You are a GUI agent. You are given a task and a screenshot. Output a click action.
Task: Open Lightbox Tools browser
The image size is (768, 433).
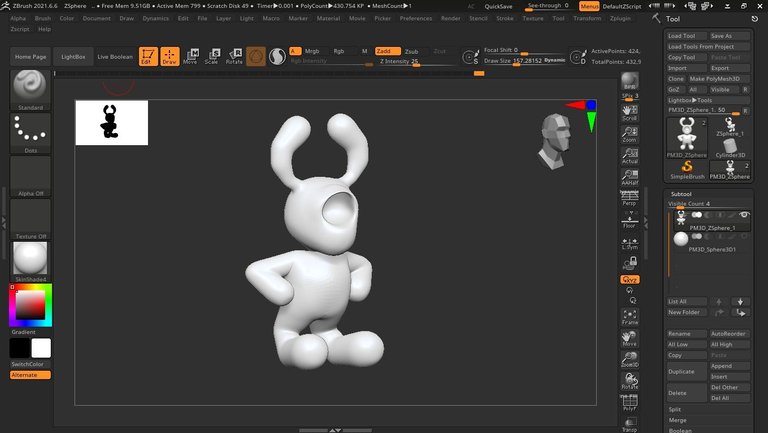coord(708,100)
